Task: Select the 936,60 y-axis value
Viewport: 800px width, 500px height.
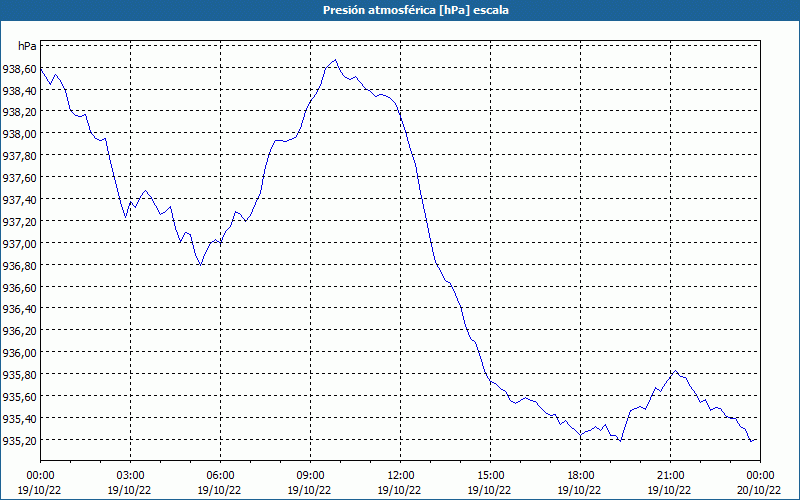Action: point(19,288)
